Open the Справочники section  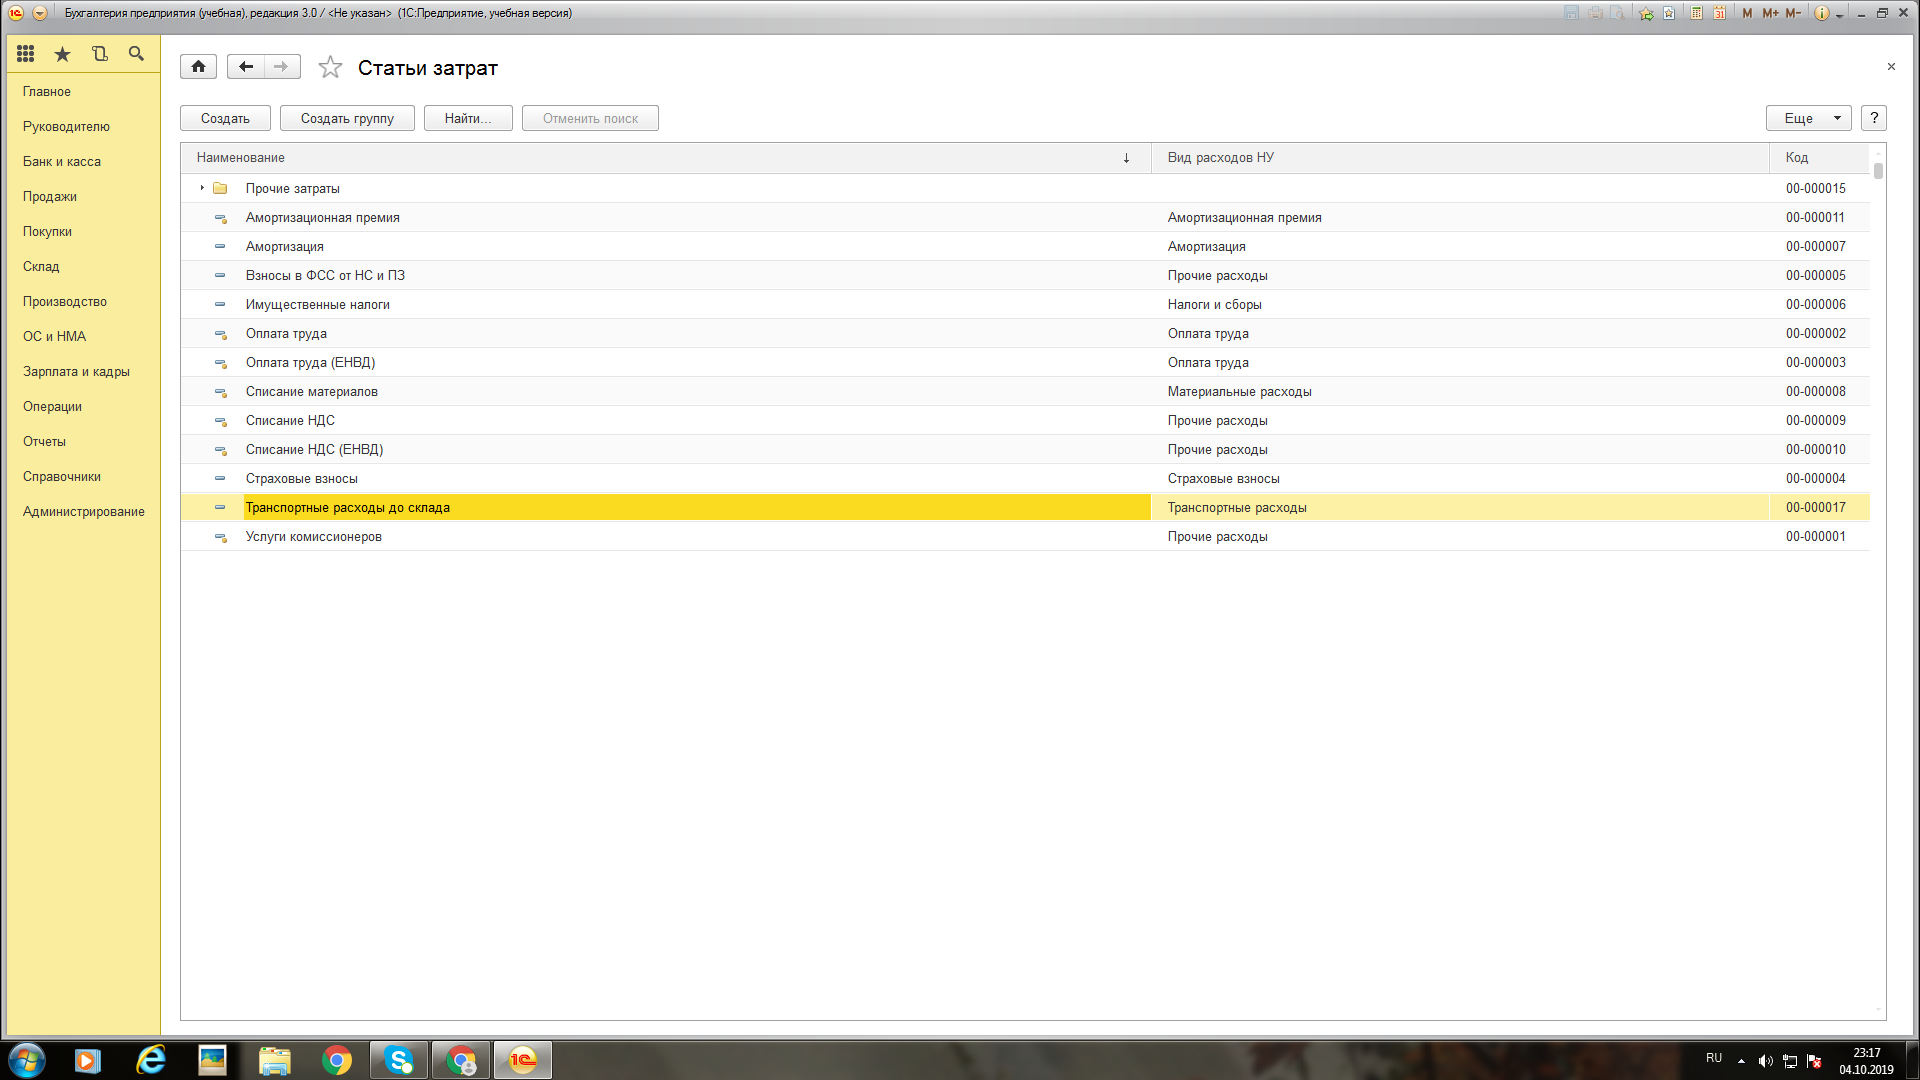pyautogui.click(x=62, y=476)
